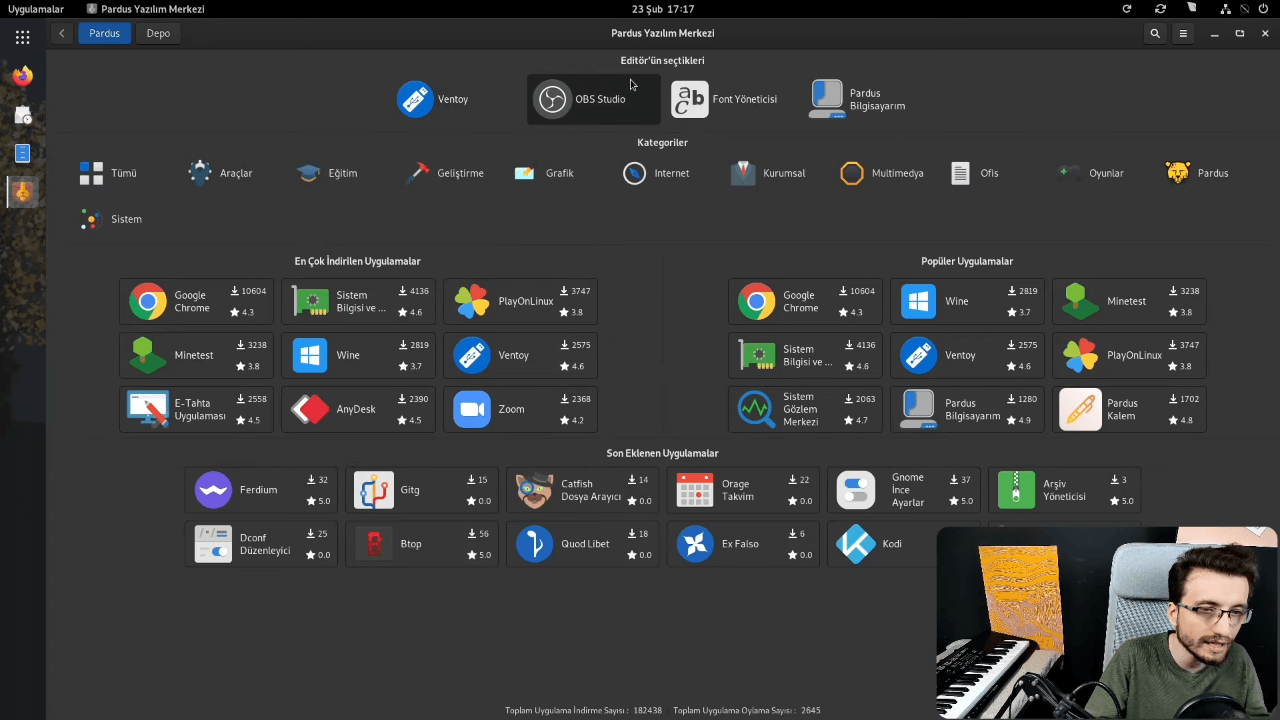Open the Uygulamalar menu in top panel
The height and width of the screenshot is (720, 1280).
coord(36,9)
